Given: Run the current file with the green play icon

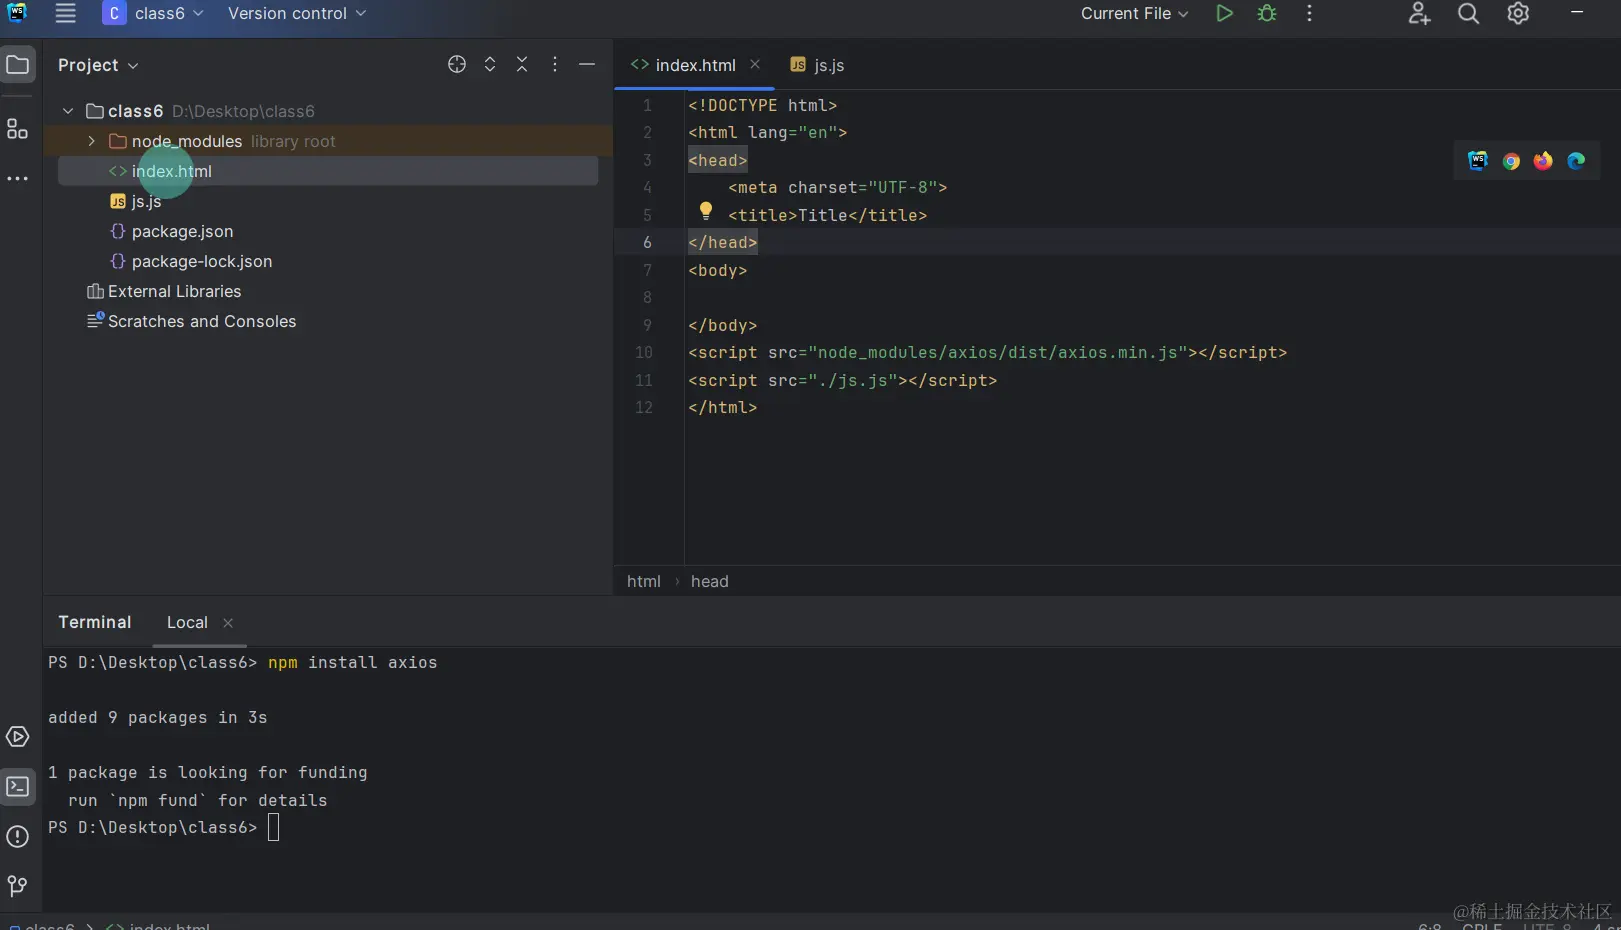Looking at the screenshot, I should pyautogui.click(x=1224, y=13).
